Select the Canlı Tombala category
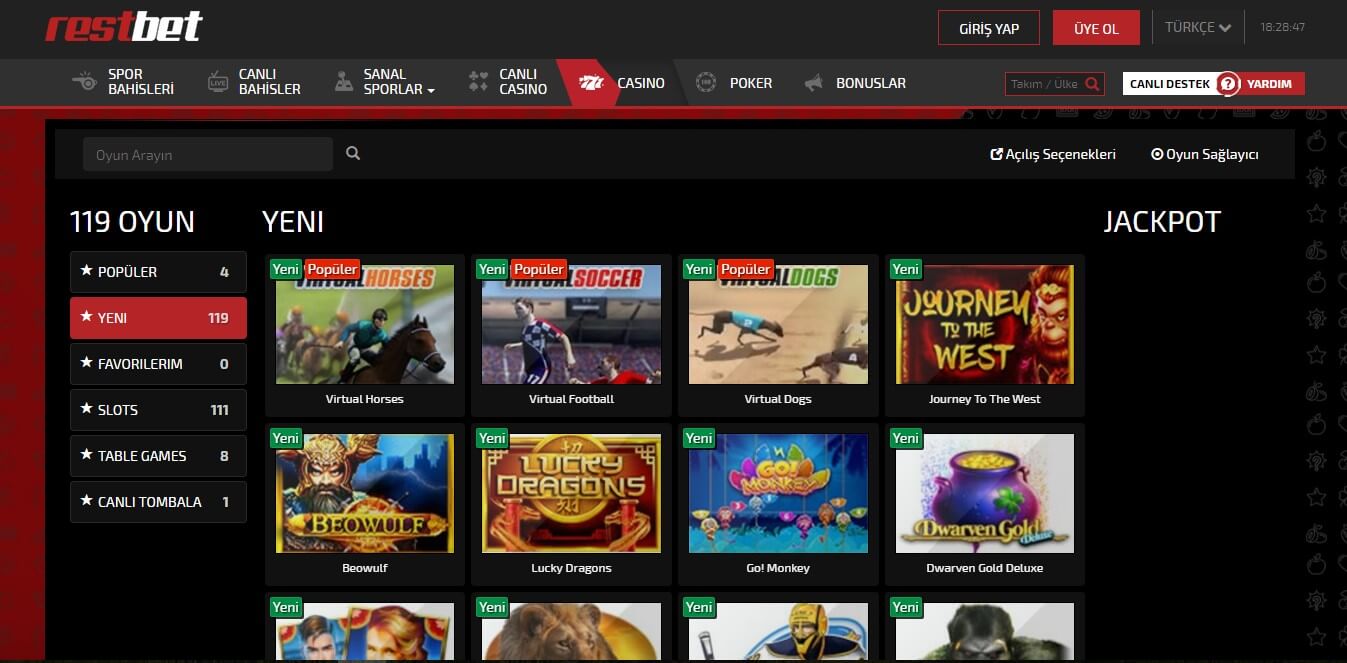1347x663 pixels. 158,502
